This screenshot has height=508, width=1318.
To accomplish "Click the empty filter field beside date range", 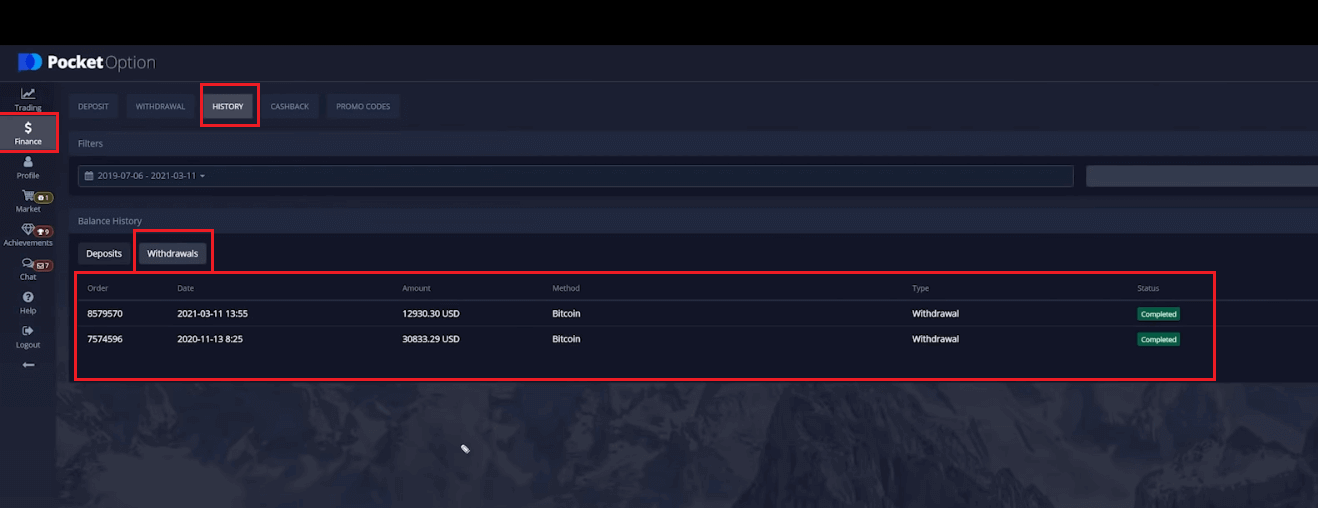I will pyautogui.click(x=1200, y=176).
